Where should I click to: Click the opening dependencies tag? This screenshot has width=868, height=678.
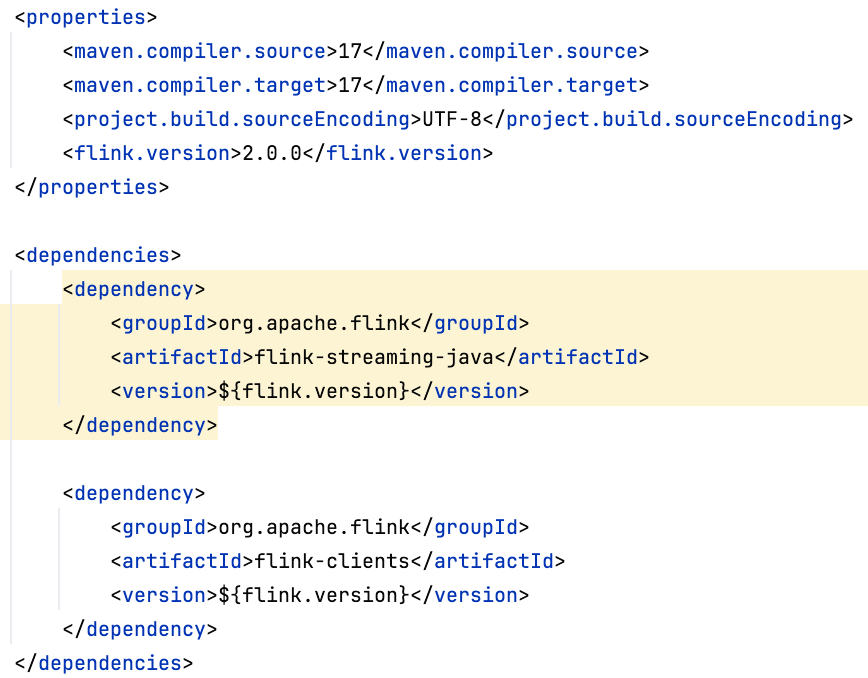click(x=98, y=255)
